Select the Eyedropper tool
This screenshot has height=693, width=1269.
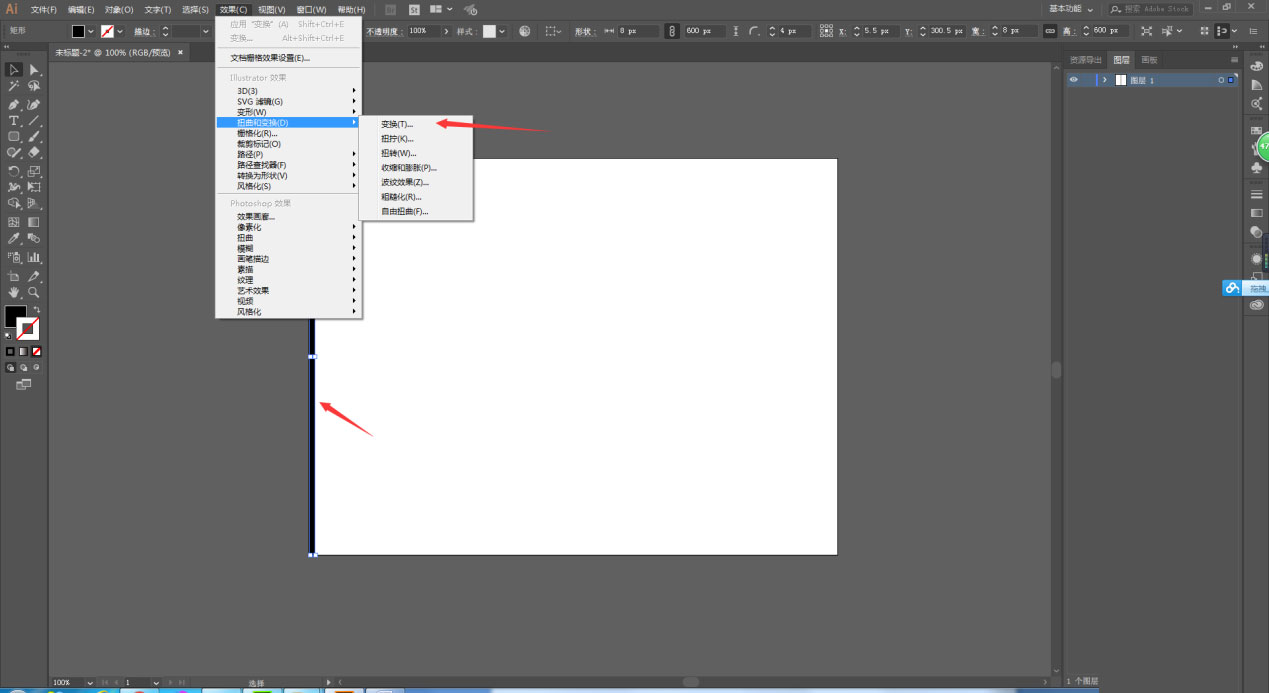pyautogui.click(x=14, y=239)
